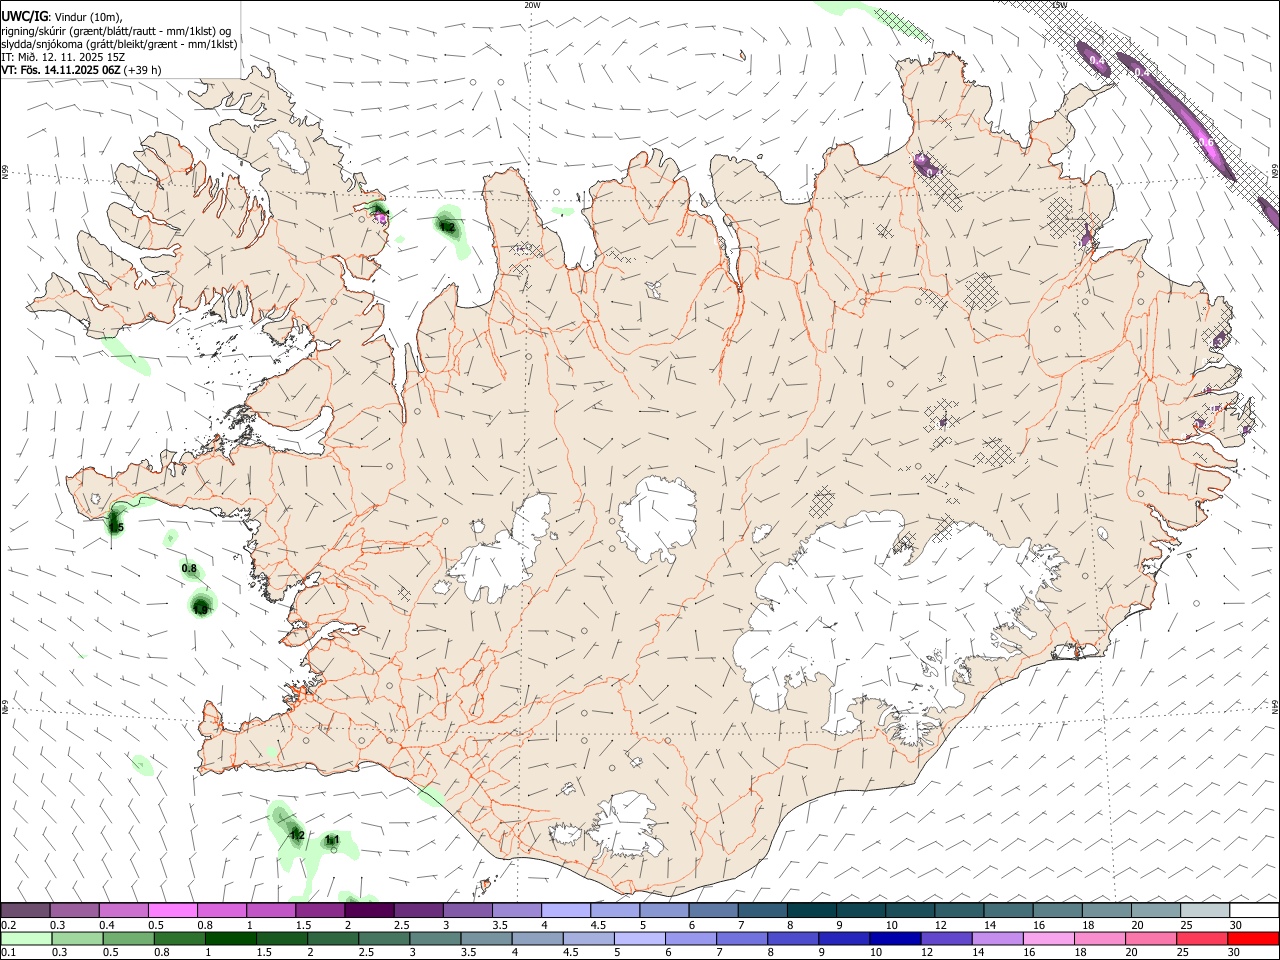Select the purple 12 swatch, bottom legend row
This screenshot has height=960, width=1280.
click(945, 939)
